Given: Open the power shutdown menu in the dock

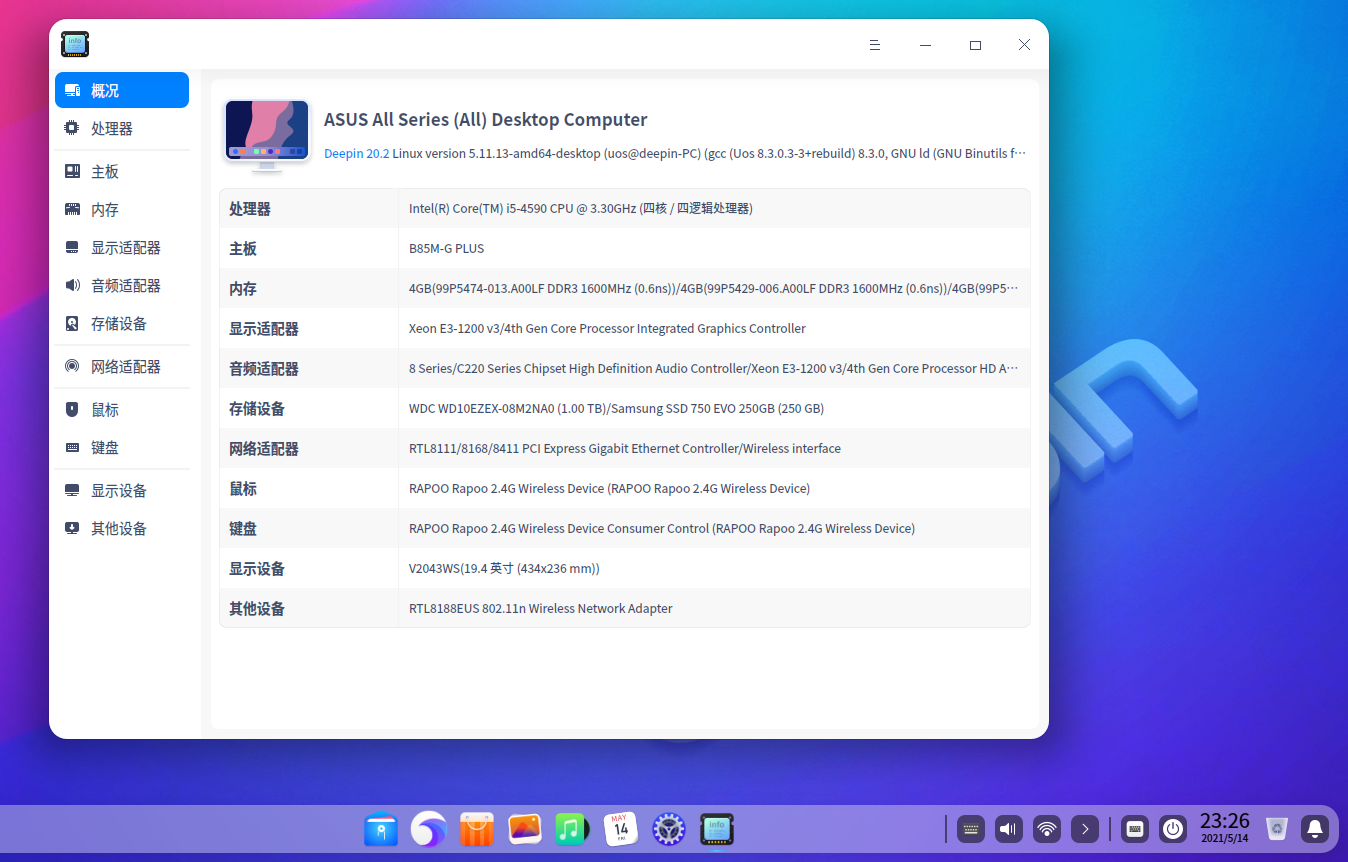Looking at the screenshot, I should pos(1173,829).
